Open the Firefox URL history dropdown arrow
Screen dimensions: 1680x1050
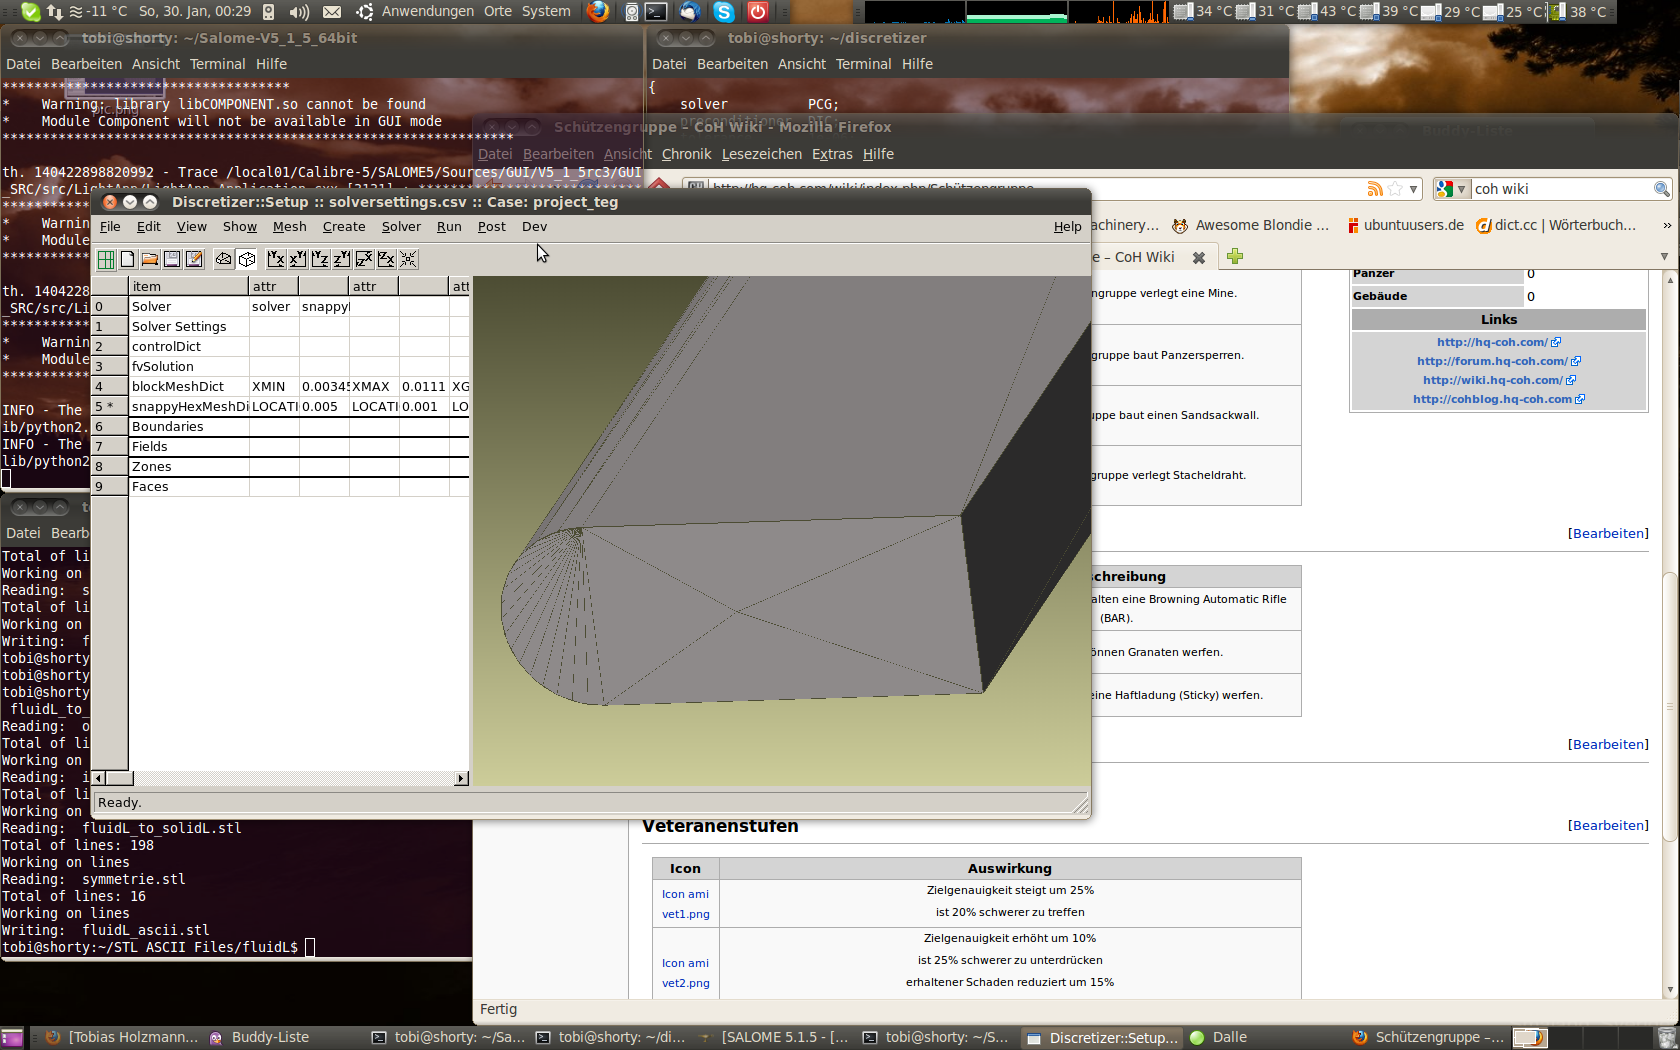1413,189
